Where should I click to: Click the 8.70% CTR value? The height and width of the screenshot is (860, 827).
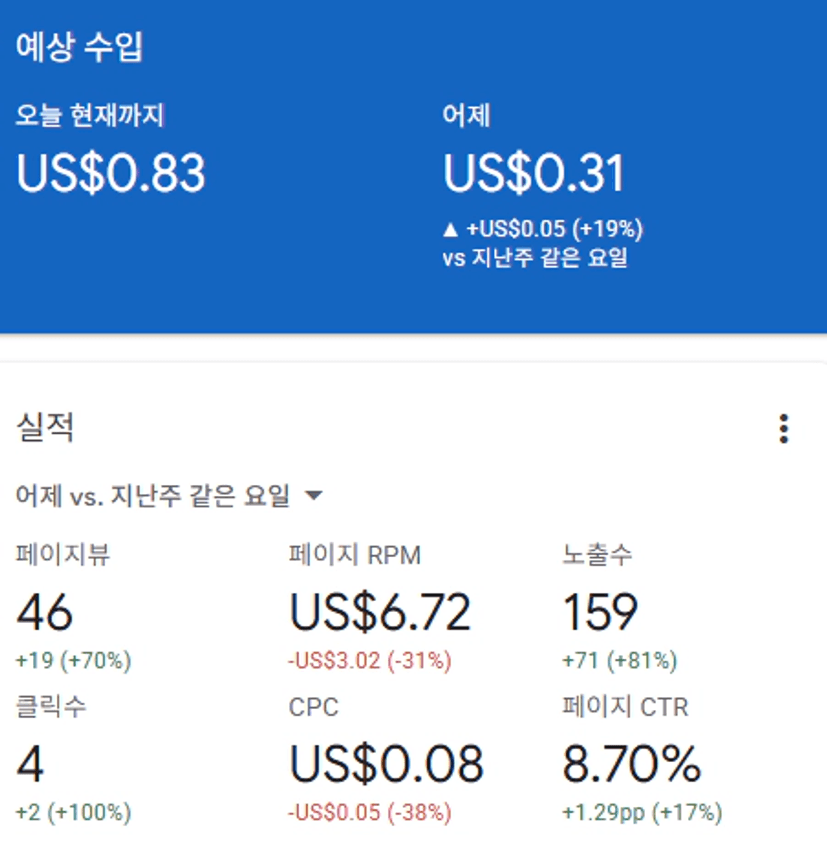(x=632, y=764)
